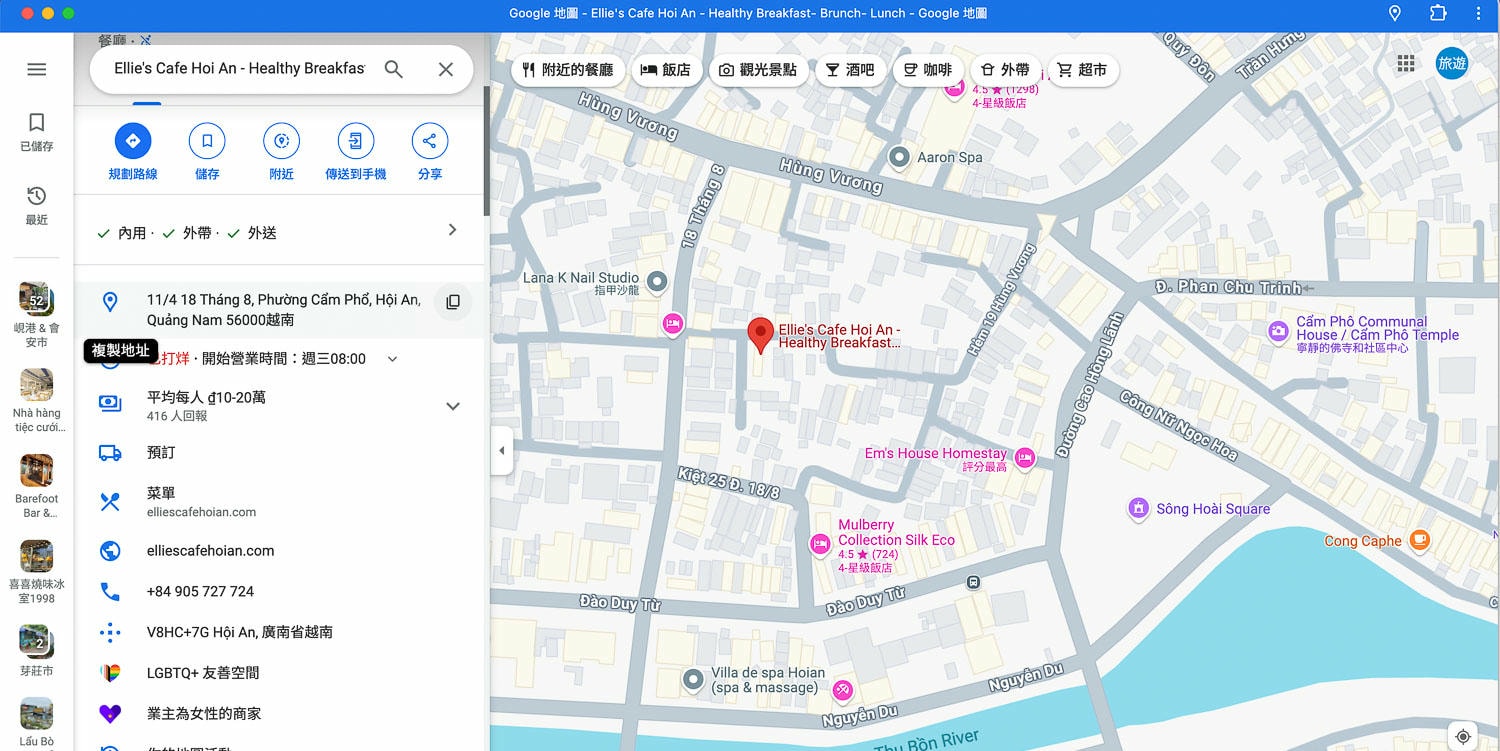Click the Lana K Nail Studio marker
Image resolution: width=1500 pixels, height=751 pixels.
click(657, 282)
